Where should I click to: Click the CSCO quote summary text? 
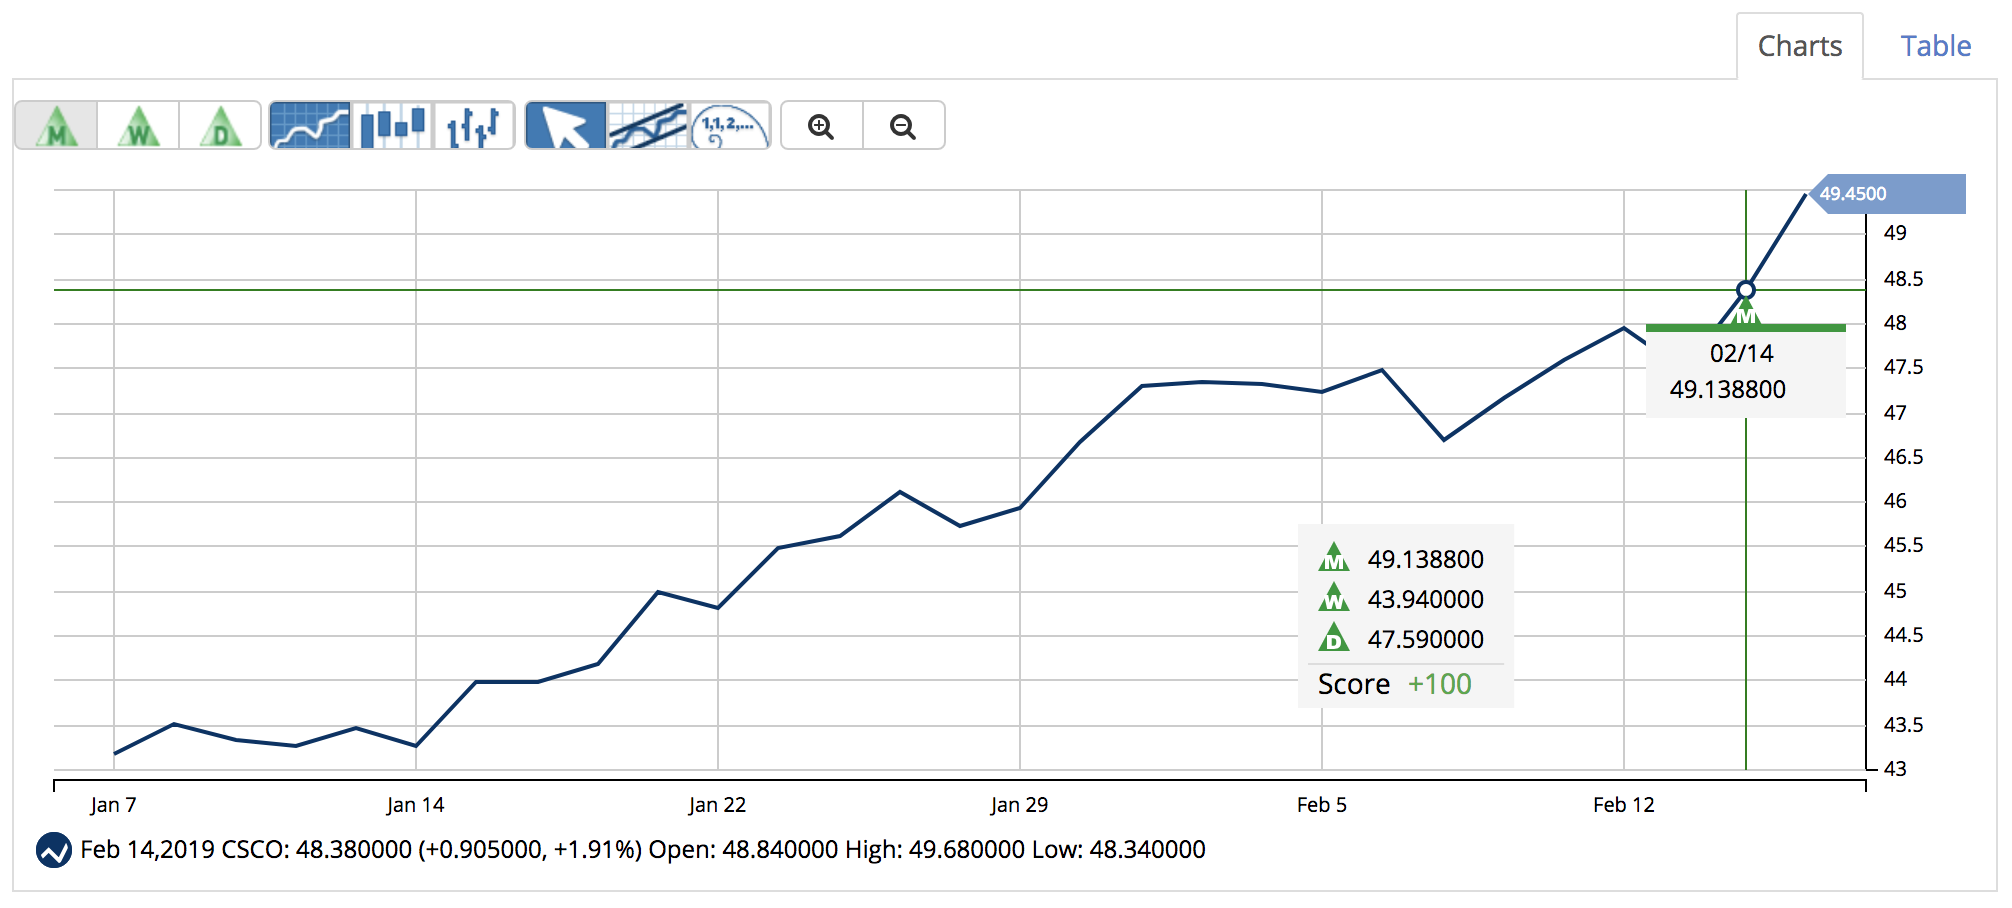643,850
